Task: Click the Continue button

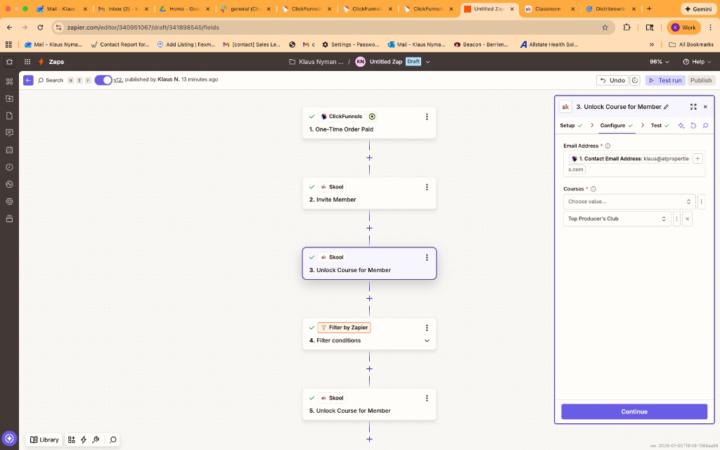Action: coord(634,411)
